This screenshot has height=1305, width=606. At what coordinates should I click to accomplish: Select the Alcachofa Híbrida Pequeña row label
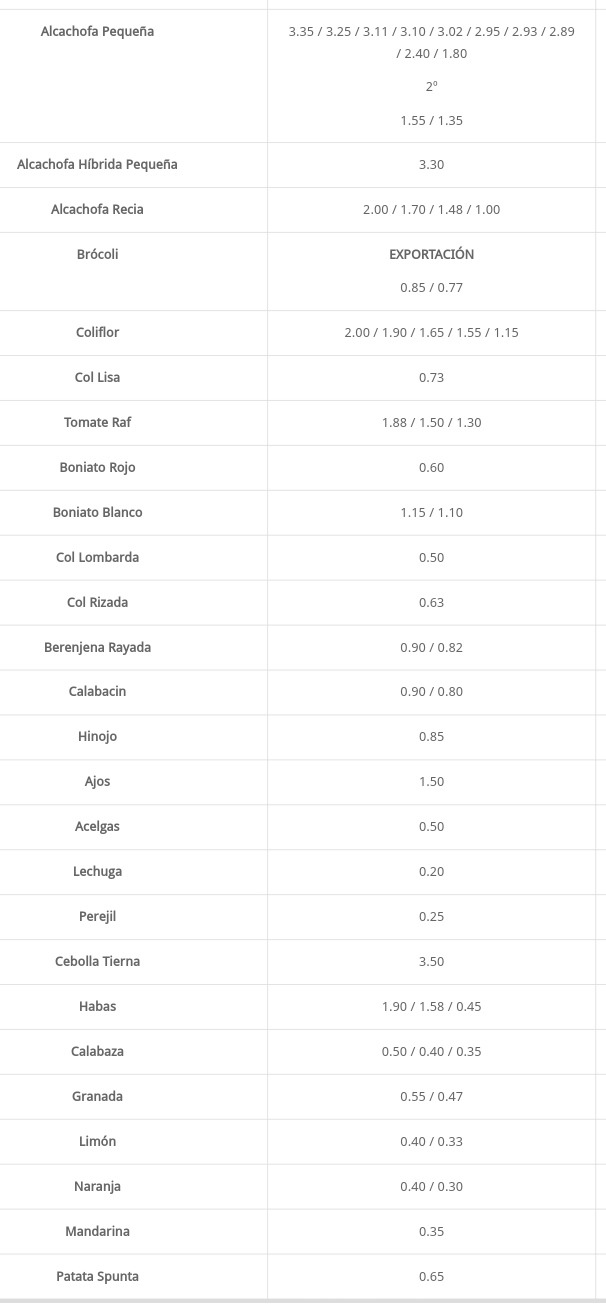click(x=97, y=164)
